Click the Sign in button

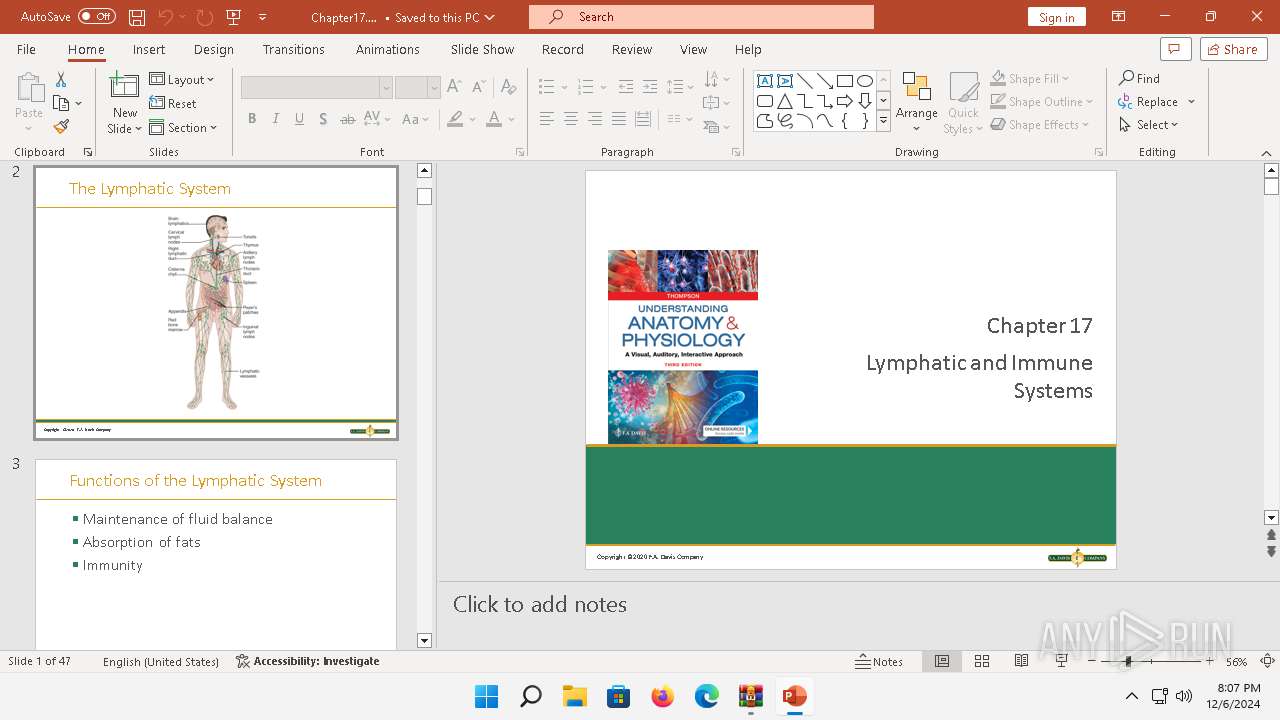pyautogui.click(x=1056, y=17)
